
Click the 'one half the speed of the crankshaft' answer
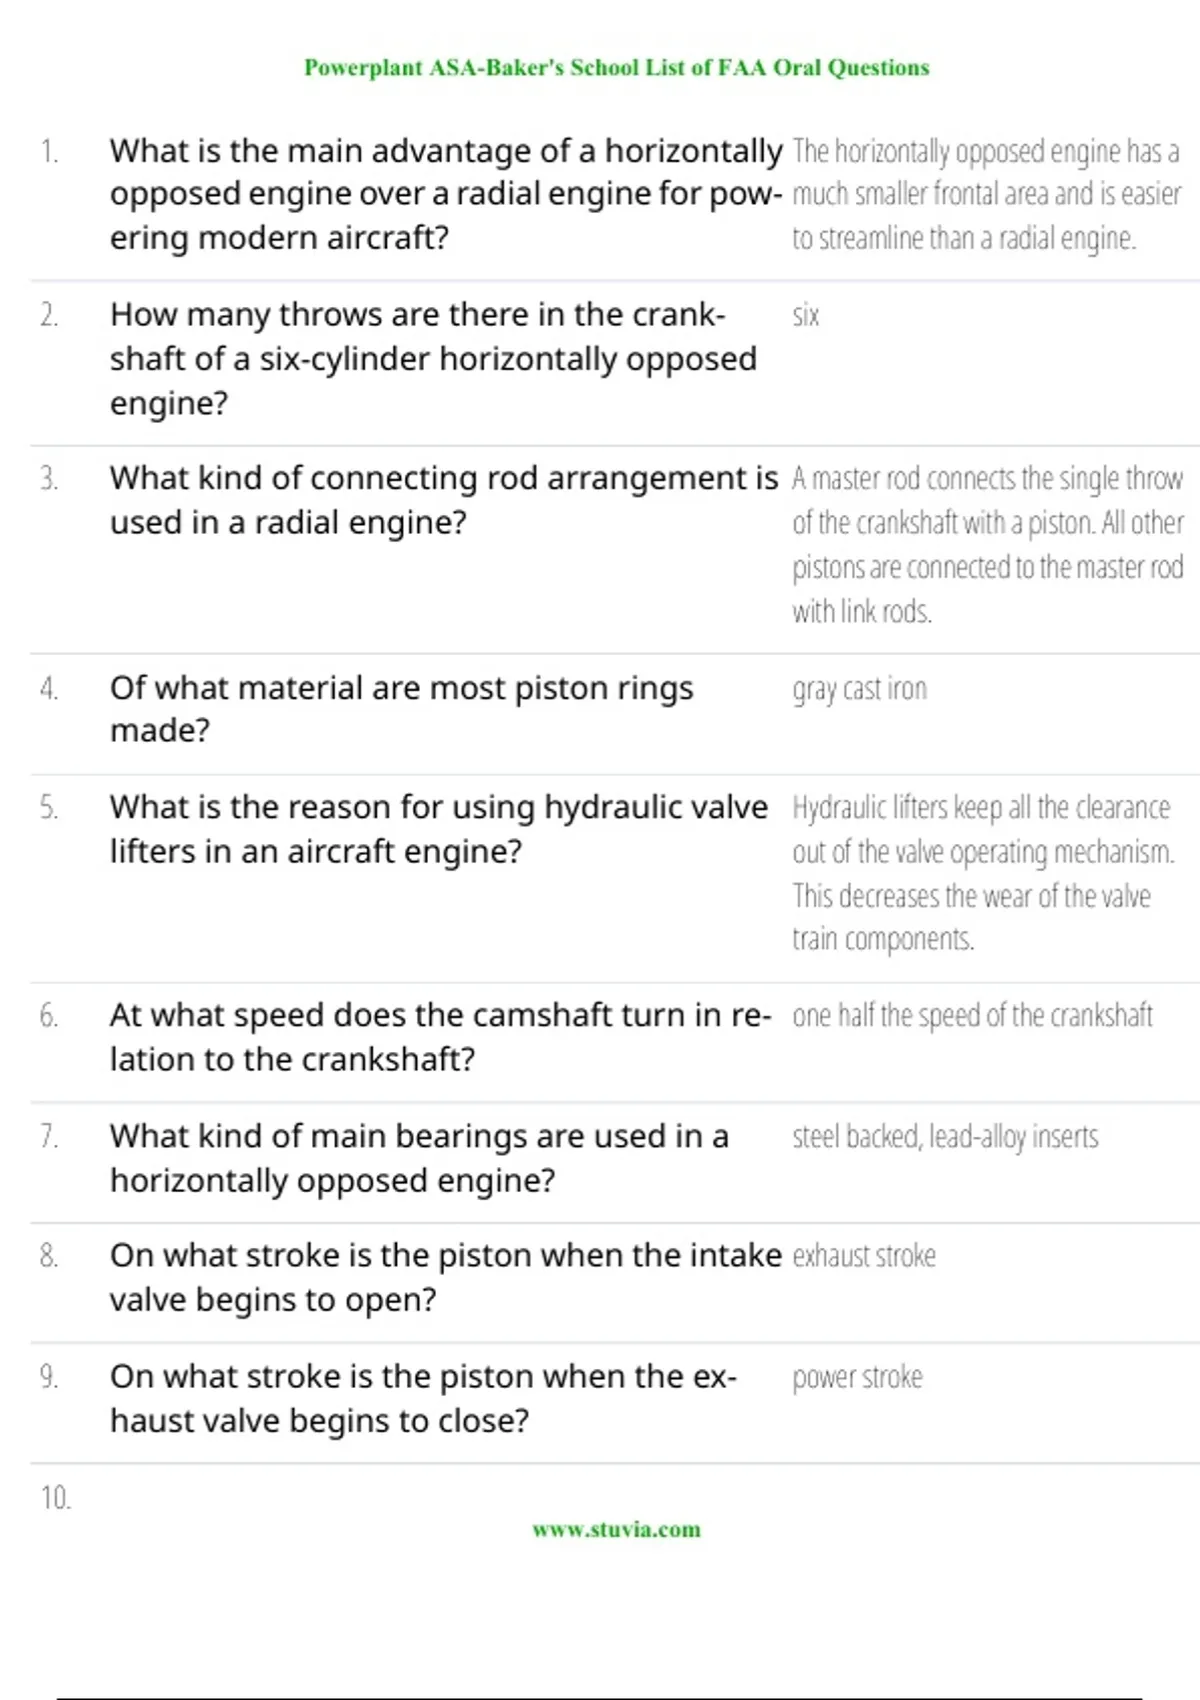[x=972, y=1016]
